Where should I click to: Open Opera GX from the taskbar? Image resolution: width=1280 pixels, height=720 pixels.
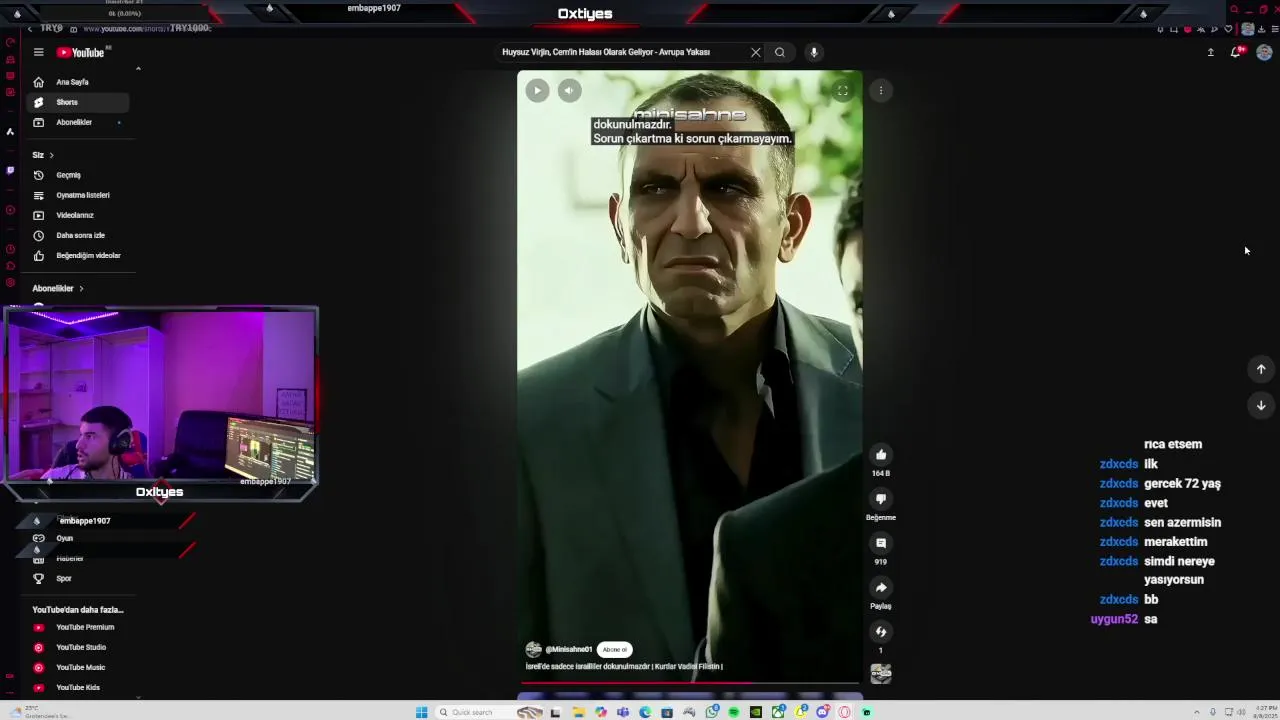[x=844, y=712]
